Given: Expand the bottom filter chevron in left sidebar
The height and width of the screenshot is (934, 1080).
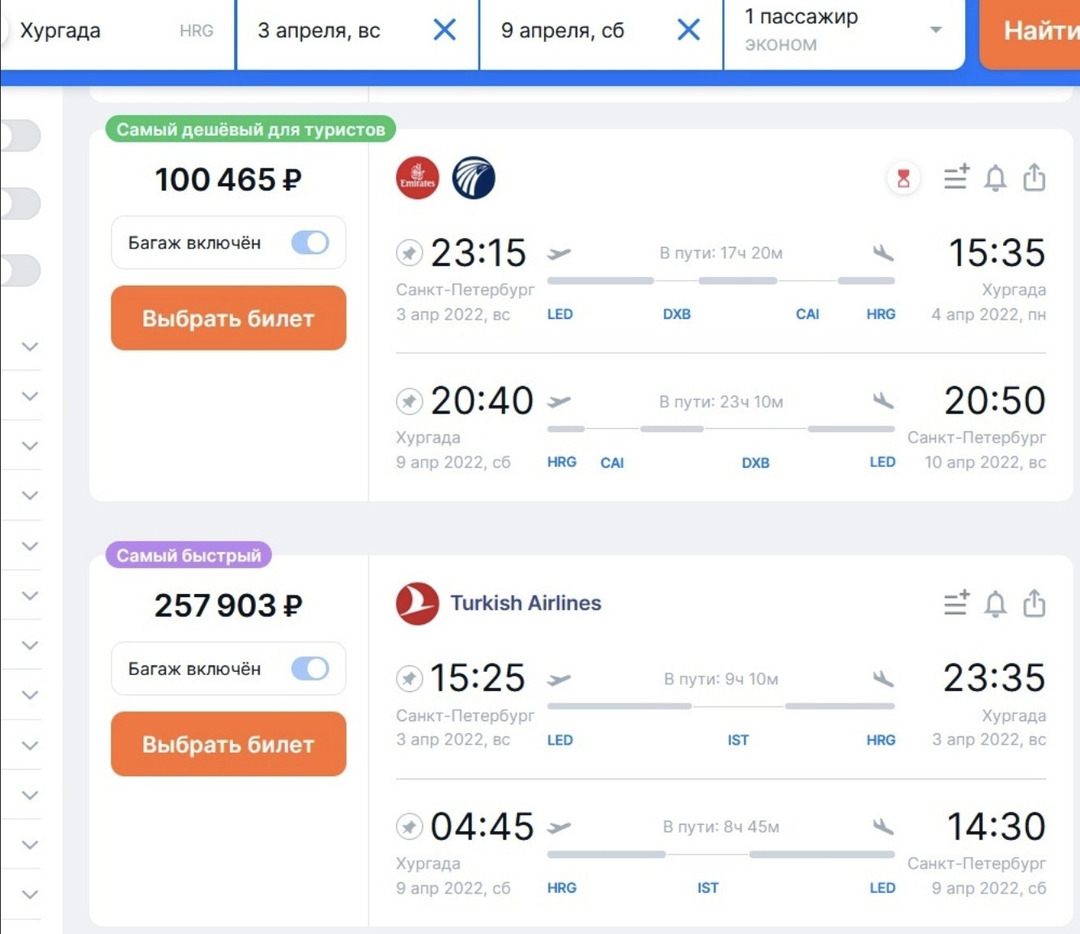Looking at the screenshot, I should click(x=30, y=894).
